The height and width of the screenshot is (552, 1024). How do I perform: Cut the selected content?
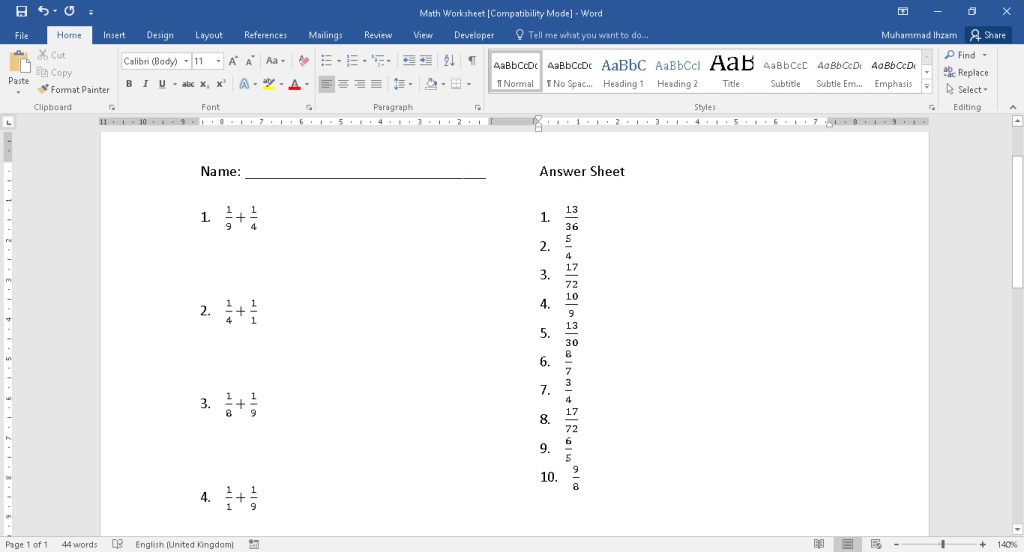(52, 55)
